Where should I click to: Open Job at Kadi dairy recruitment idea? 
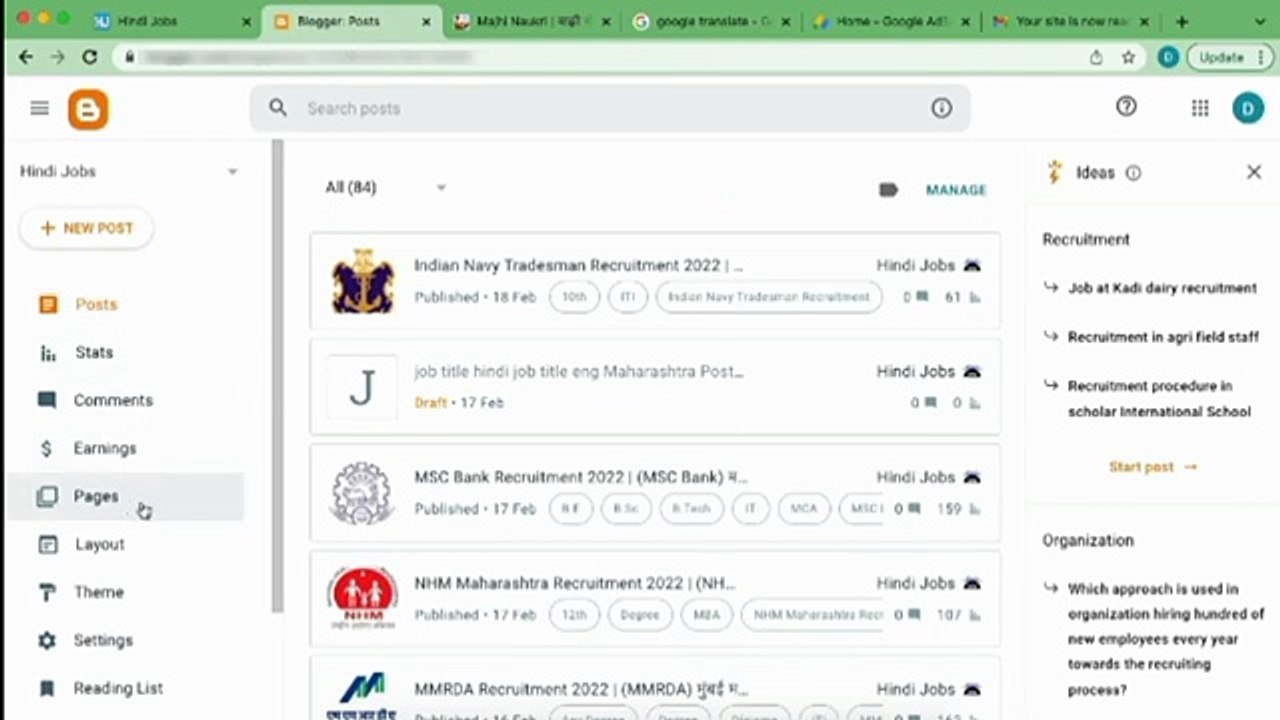click(x=1162, y=288)
